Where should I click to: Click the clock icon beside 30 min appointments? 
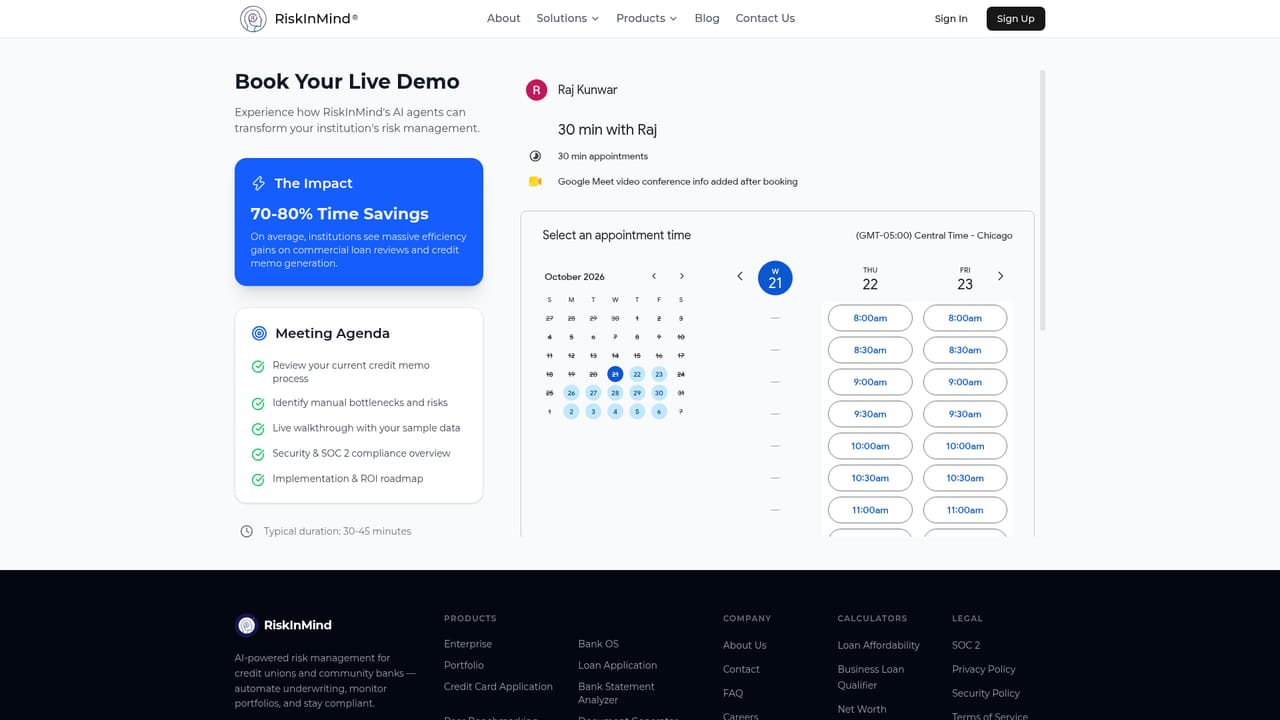[x=535, y=156]
